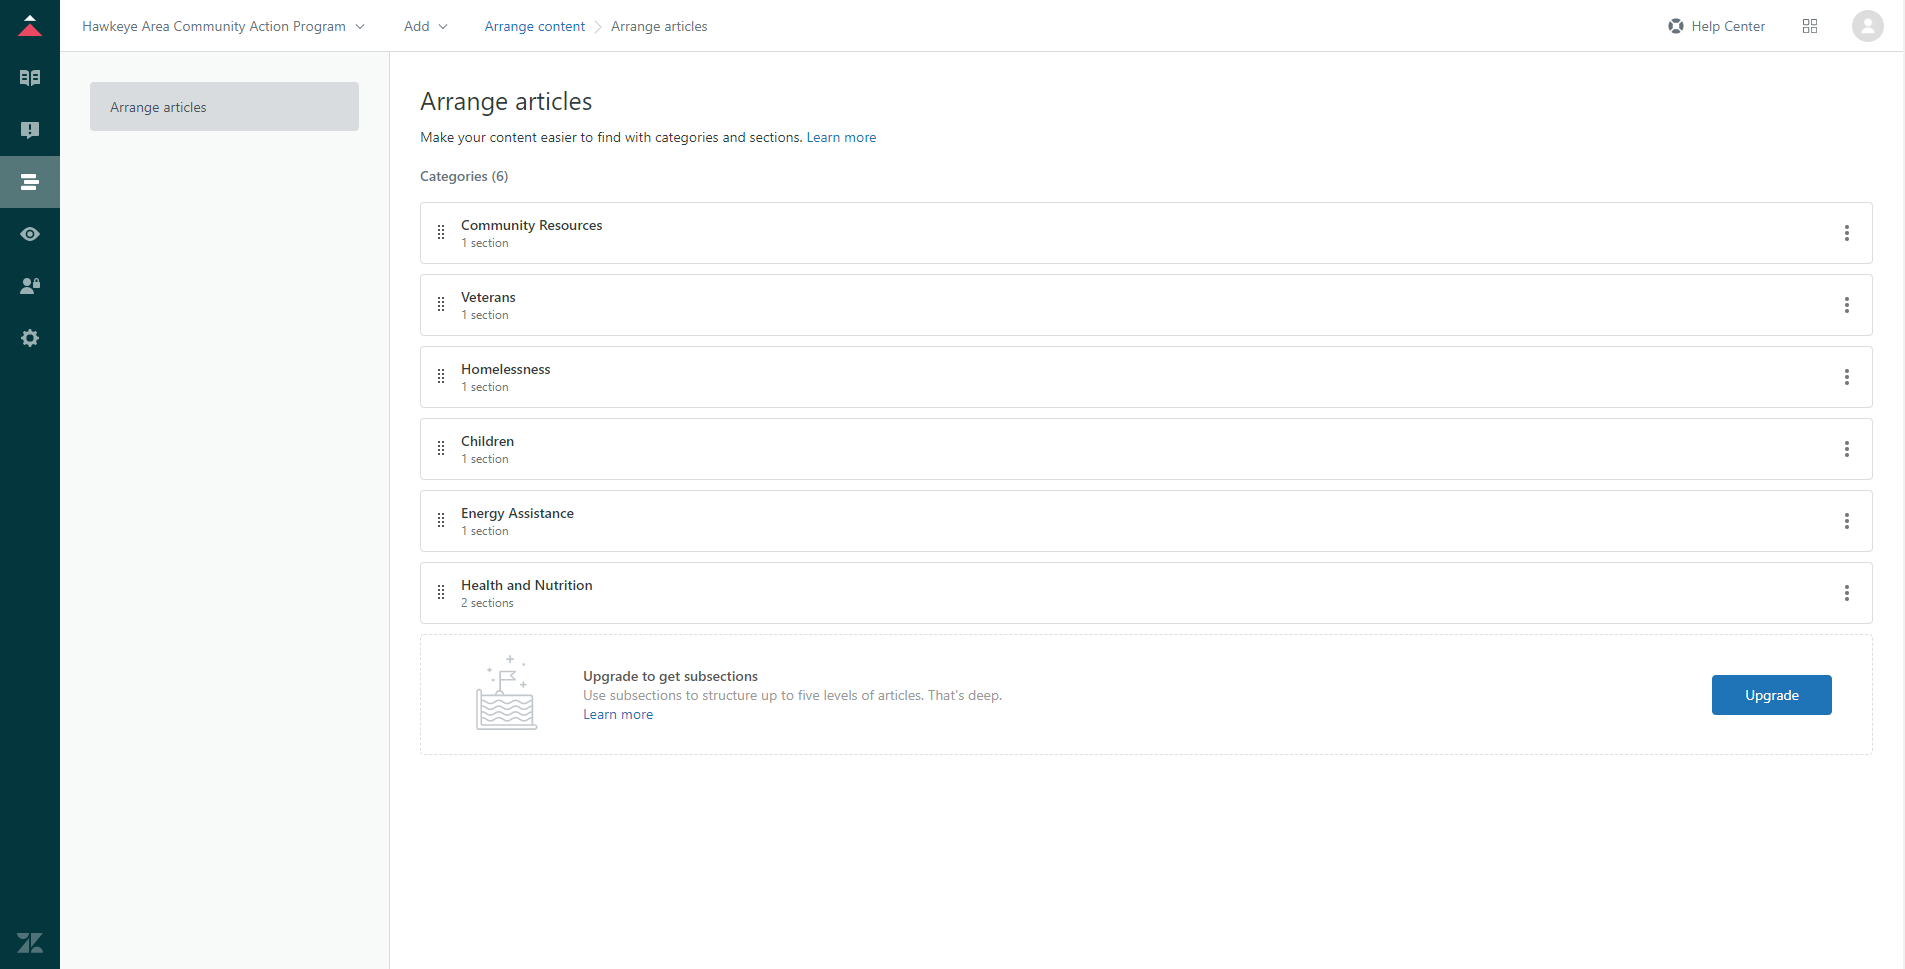The height and width of the screenshot is (969, 1905).
Task: Click the Help Center link
Action: pos(1716,26)
